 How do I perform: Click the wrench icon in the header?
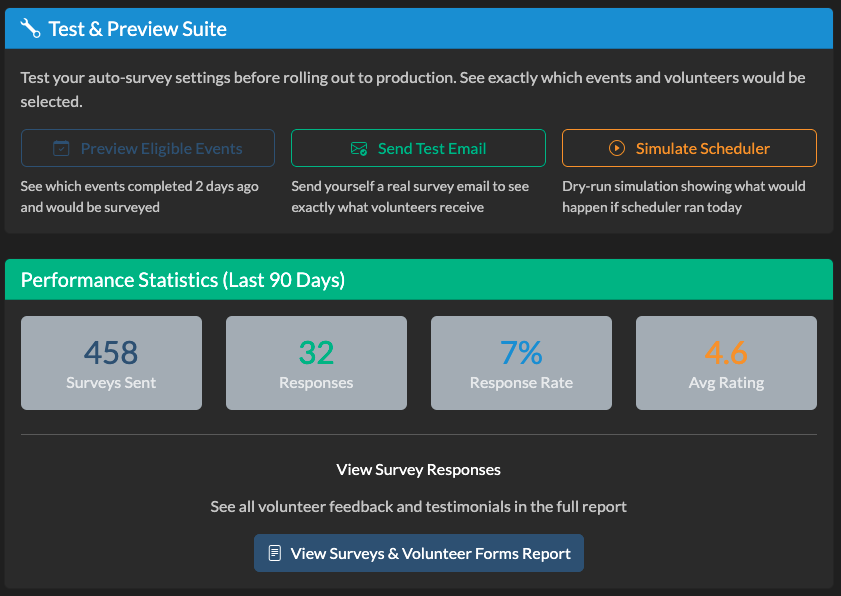click(30, 29)
